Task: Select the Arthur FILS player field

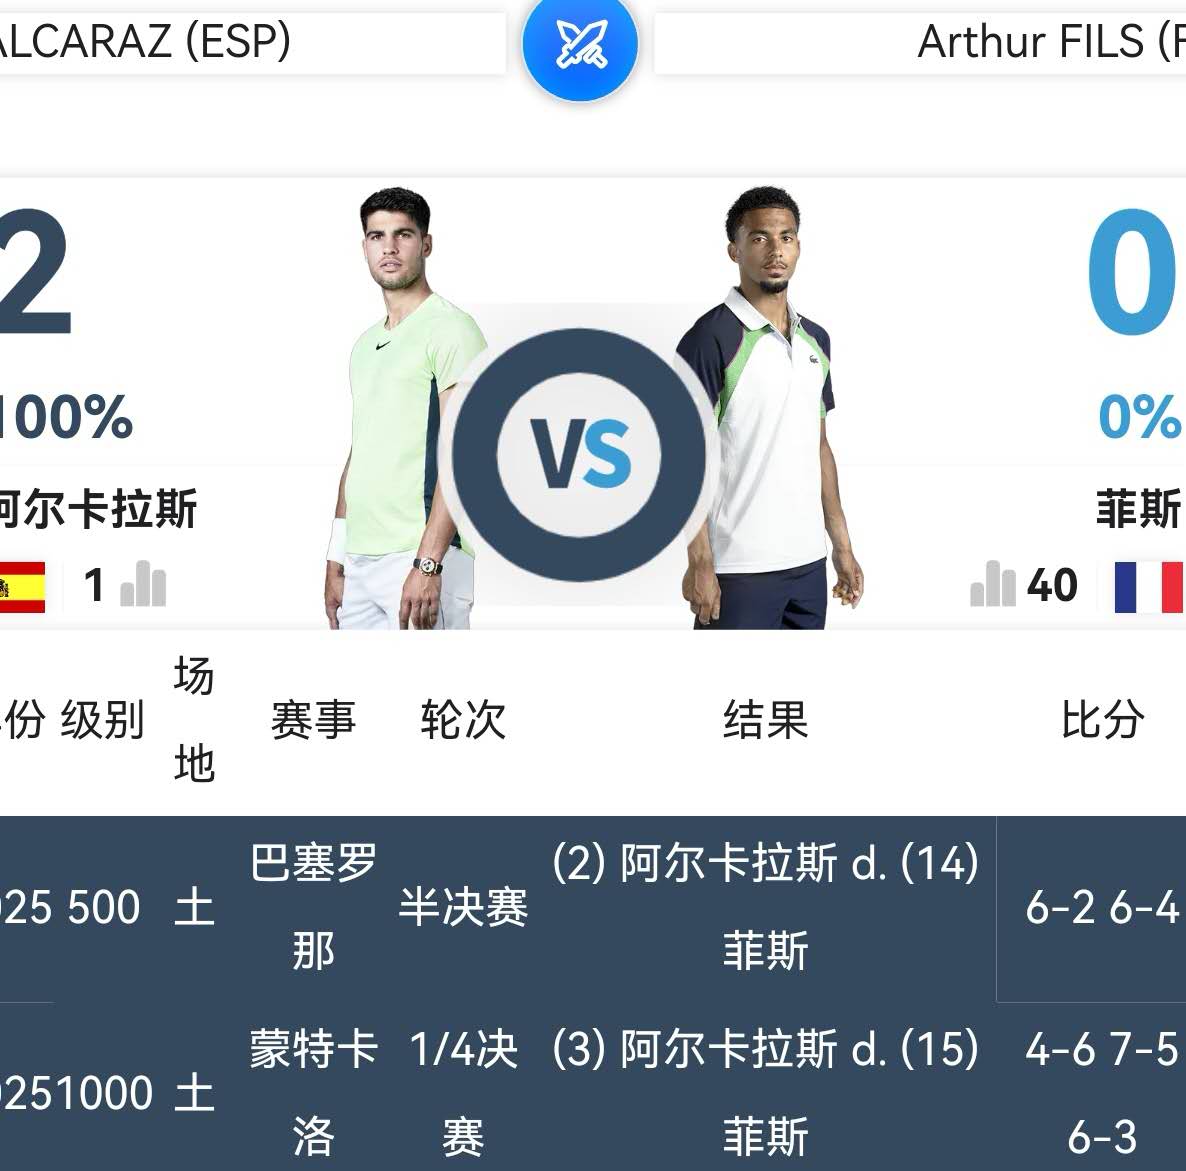Action: pos(920,42)
